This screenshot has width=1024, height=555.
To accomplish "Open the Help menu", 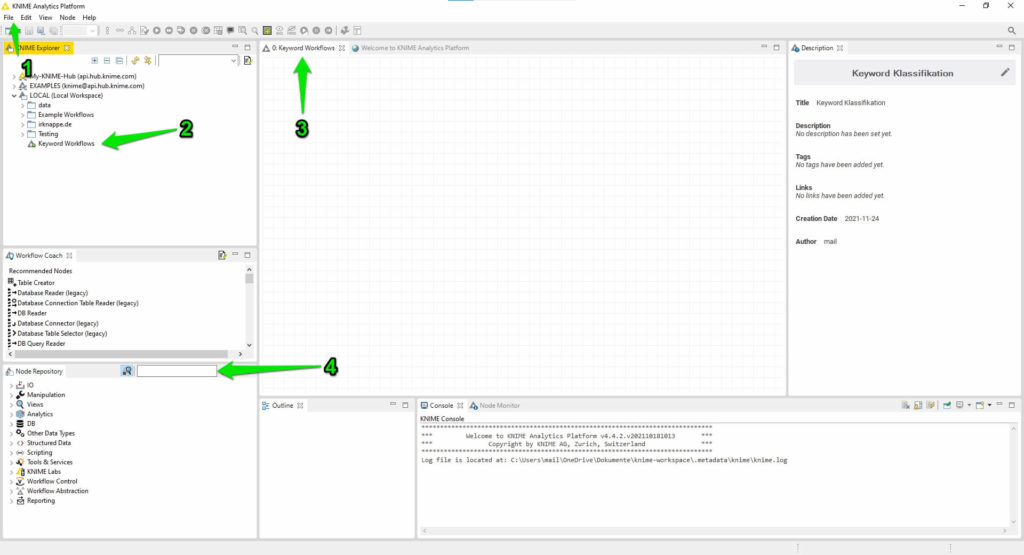I will click(x=89, y=18).
